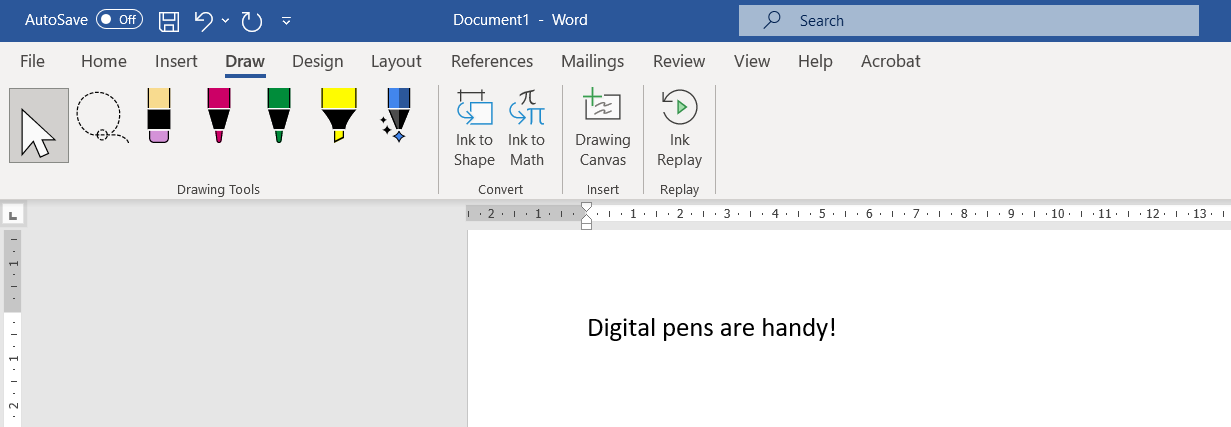Screen dimensions: 1231x427
Task: Select the blue sparkle Action Pen
Action: tap(397, 115)
